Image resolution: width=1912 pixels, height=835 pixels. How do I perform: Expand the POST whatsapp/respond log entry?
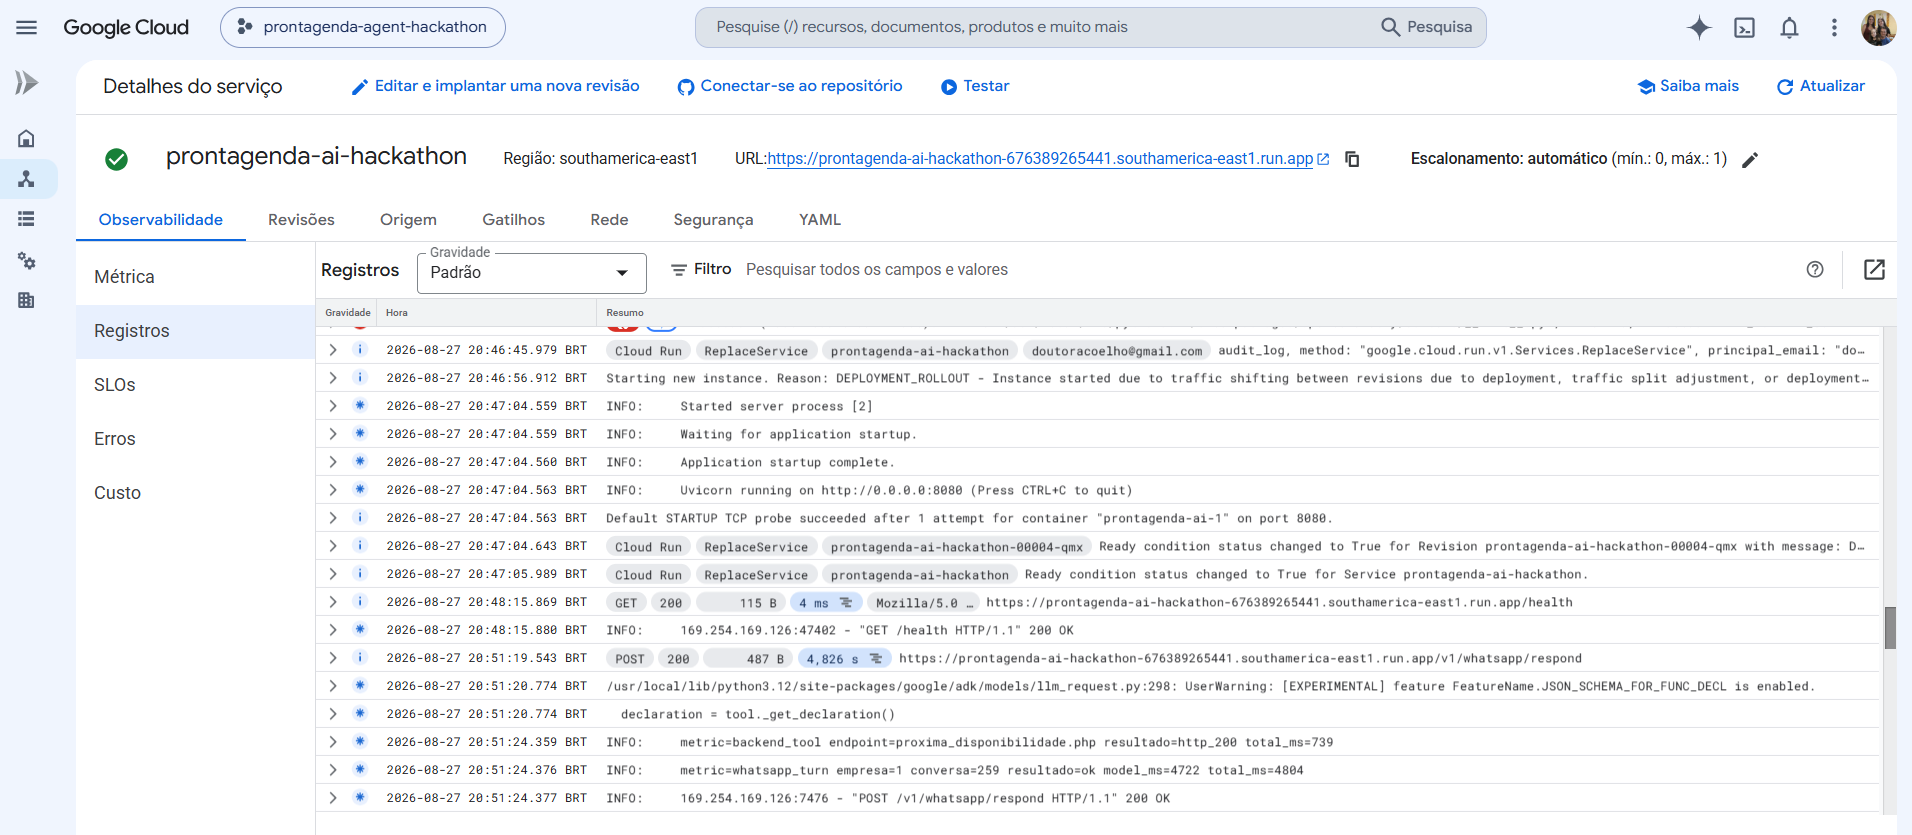[x=333, y=658]
